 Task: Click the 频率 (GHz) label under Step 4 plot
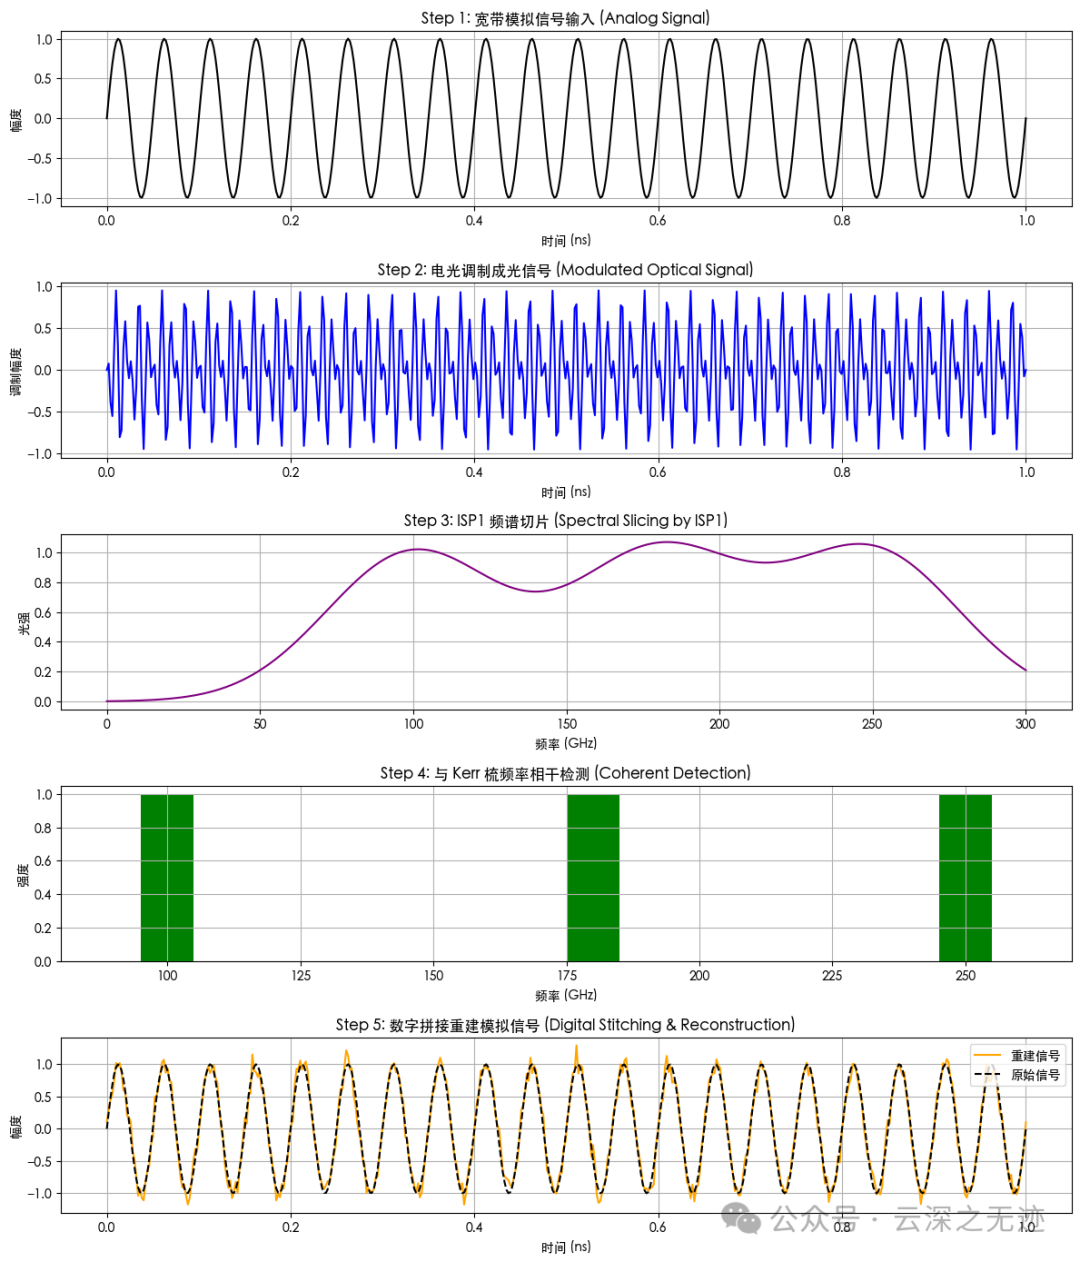(x=566, y=996)
